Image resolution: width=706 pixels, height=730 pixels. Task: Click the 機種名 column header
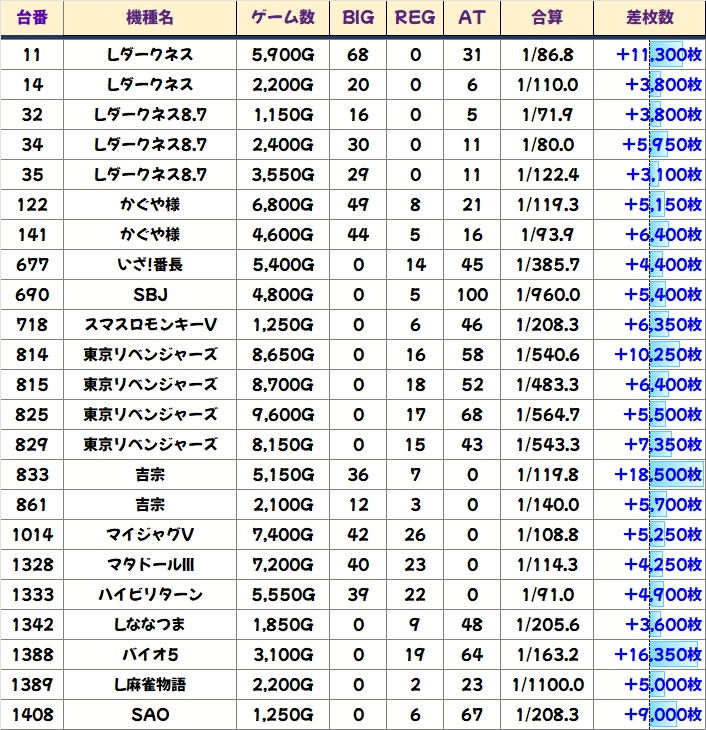pos(149,18)
